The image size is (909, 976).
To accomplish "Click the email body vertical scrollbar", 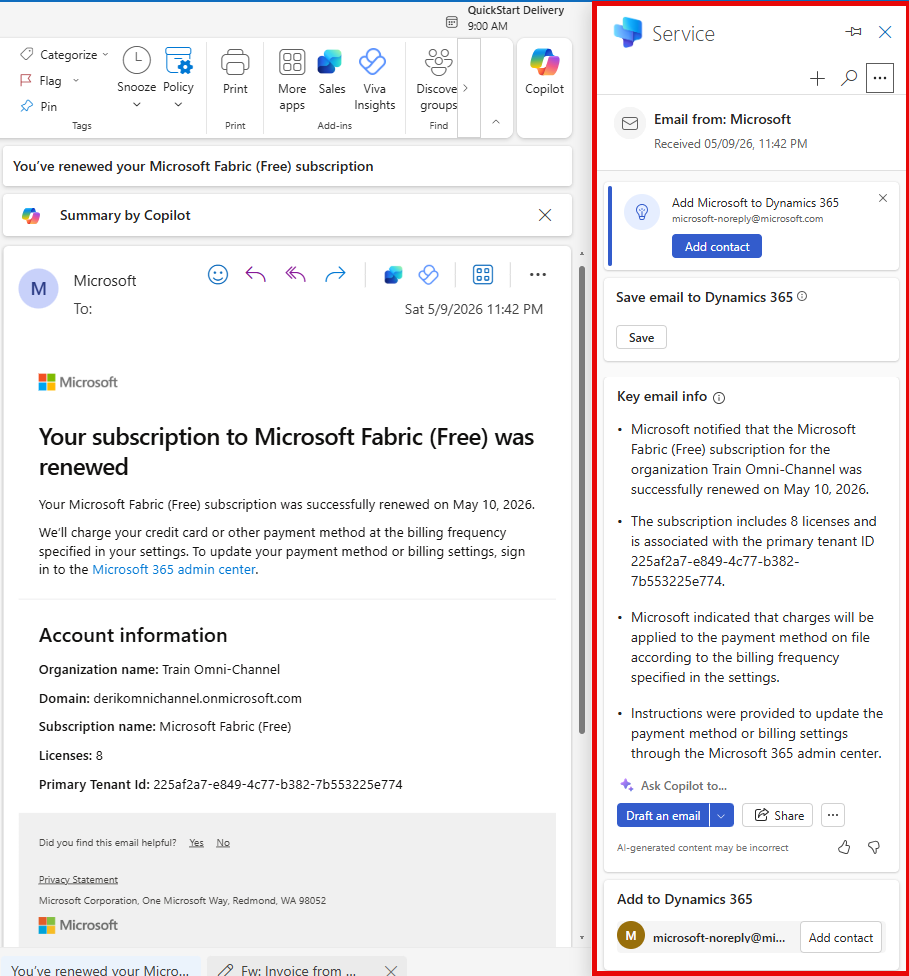I will point(582,500).
